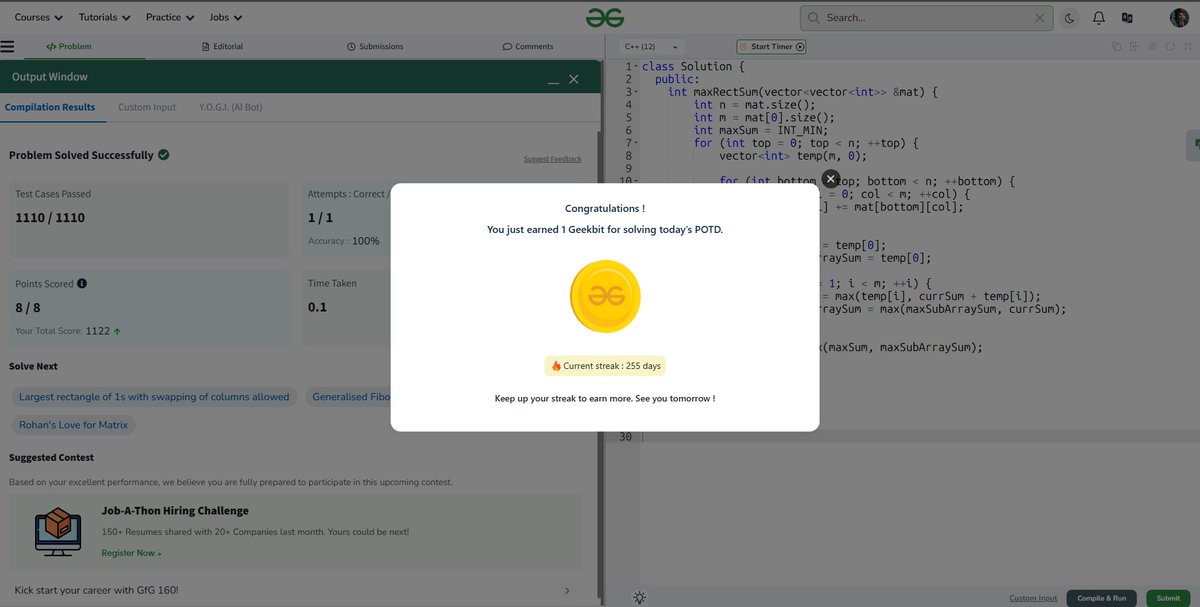Open the Generalised Fibonacci problem chip
Image resolution: width=1200 pixels, height=607 pixels.
pos(348,397)
